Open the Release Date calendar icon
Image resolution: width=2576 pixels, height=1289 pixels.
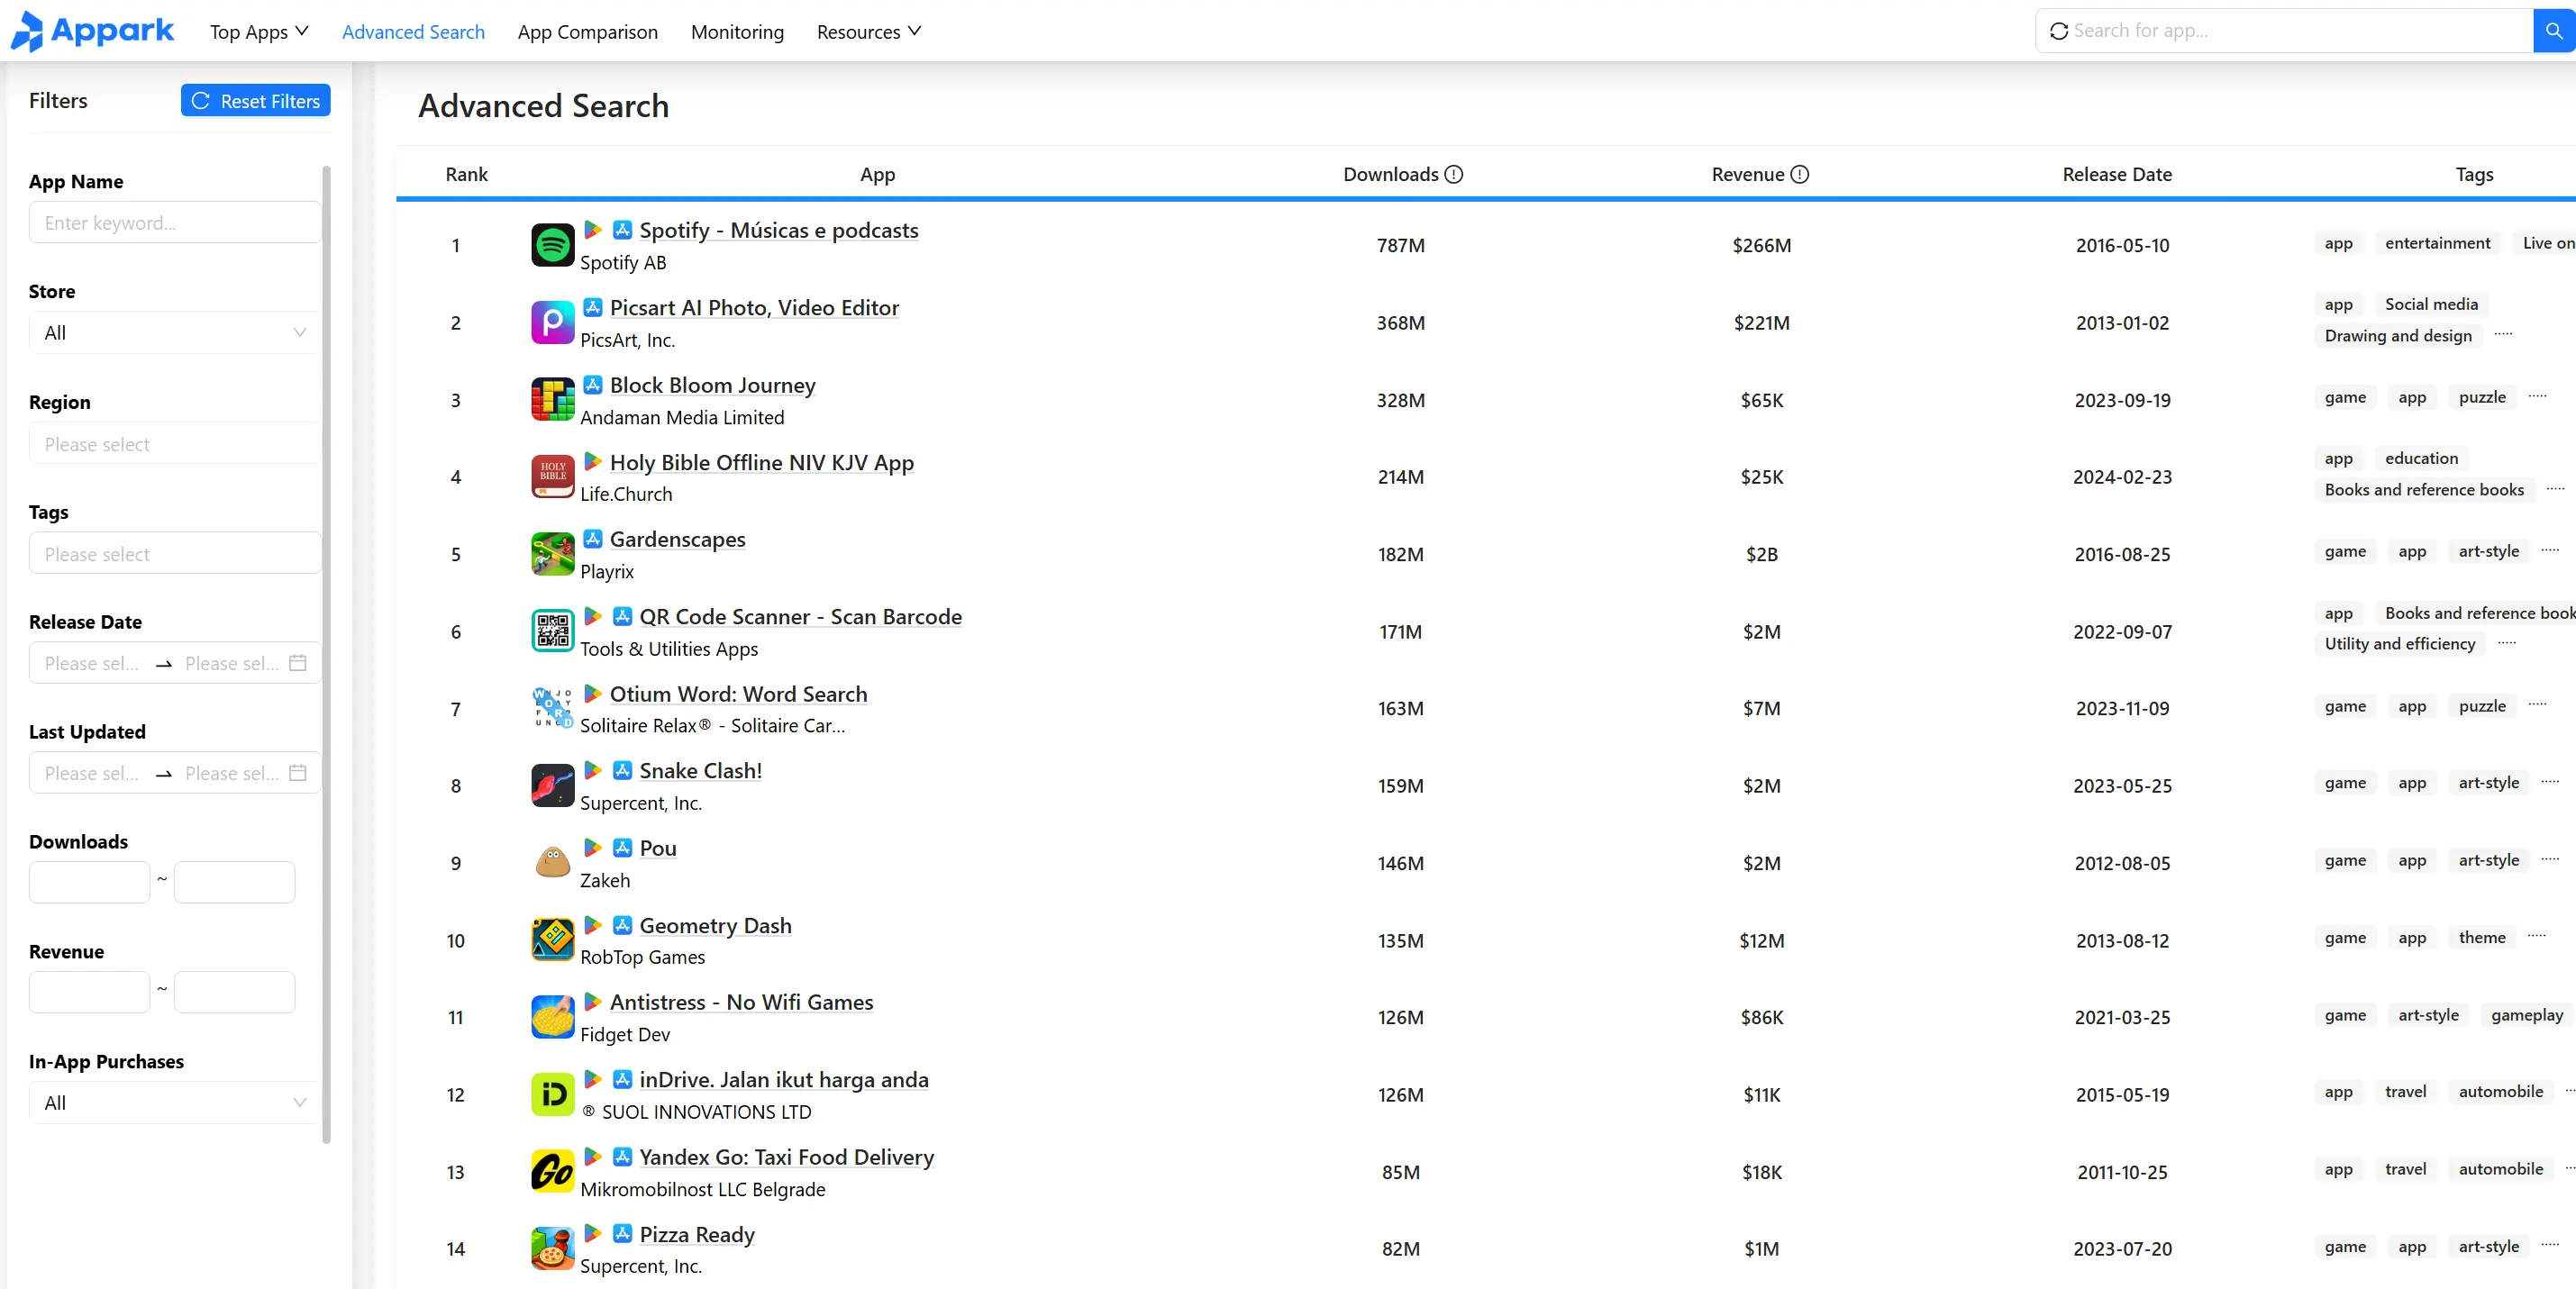tap(297, 663)
